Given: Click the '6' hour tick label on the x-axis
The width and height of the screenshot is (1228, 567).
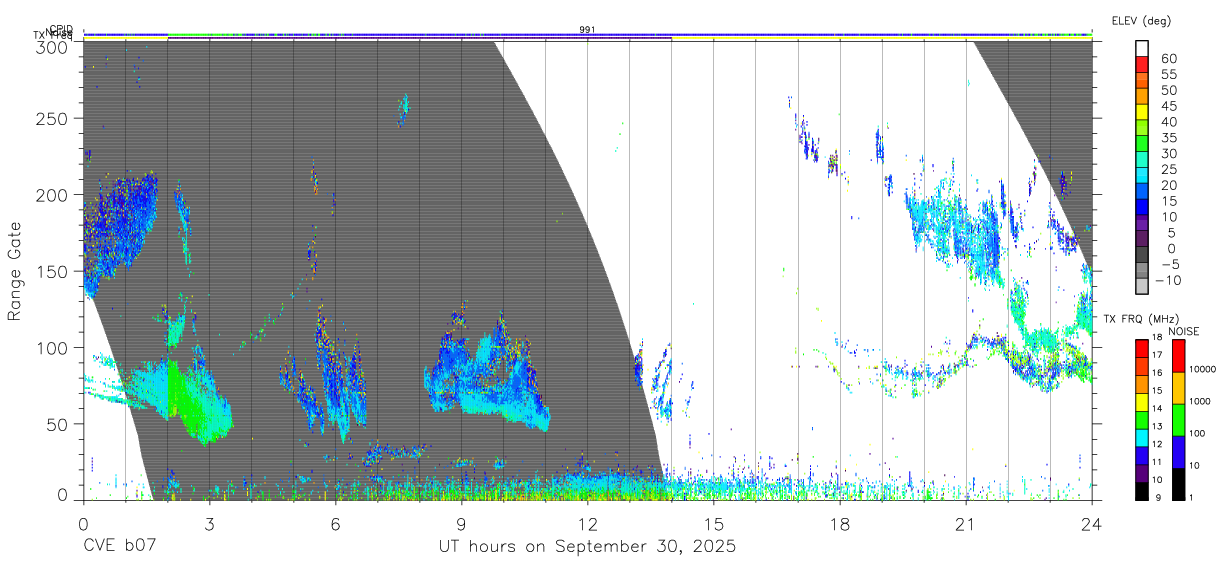Looking at the screenshot, I should coord(335,524).
